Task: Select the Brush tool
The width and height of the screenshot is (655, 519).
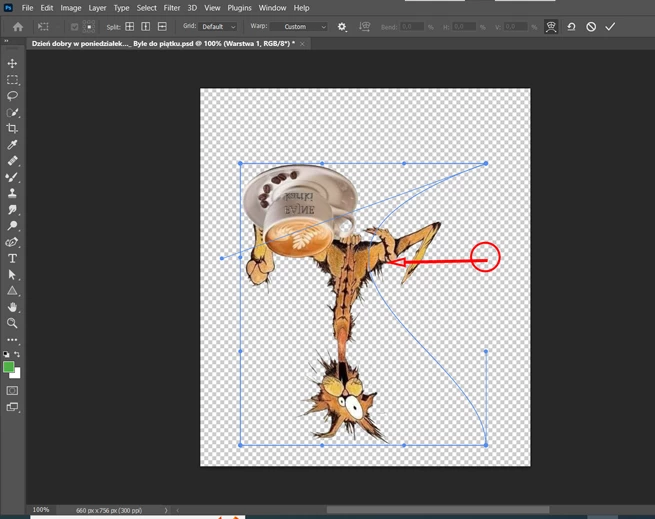Action: tap(12, 177)
